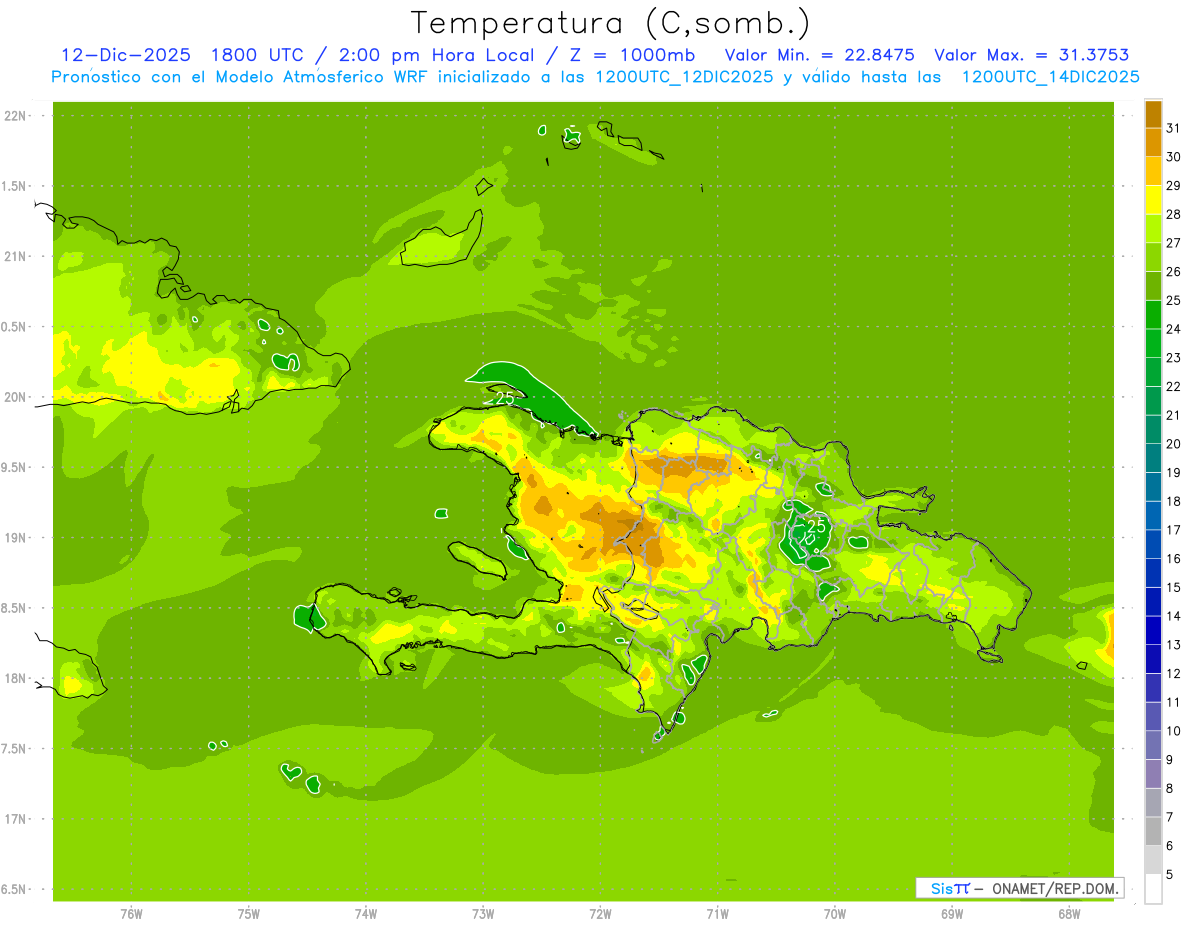Viewport: 1200px width, 927px height.
Task: Click the '75W' longitude label
Action: click(249, 914)
